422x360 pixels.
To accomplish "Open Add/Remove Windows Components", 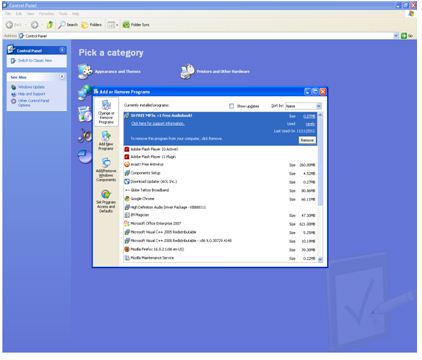I will (106, 170).
